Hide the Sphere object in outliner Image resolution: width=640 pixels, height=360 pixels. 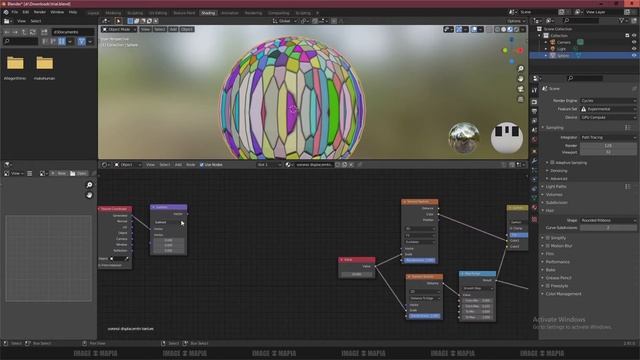pos(634,55)
